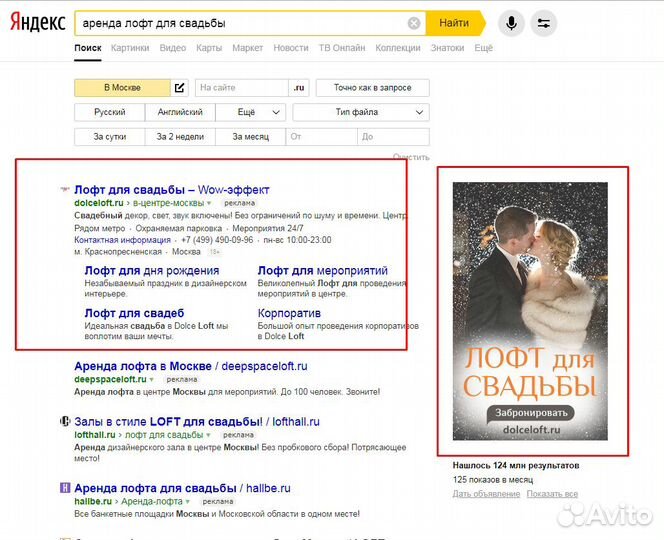
Task: Click the От date field
Action: click(321, 137)
